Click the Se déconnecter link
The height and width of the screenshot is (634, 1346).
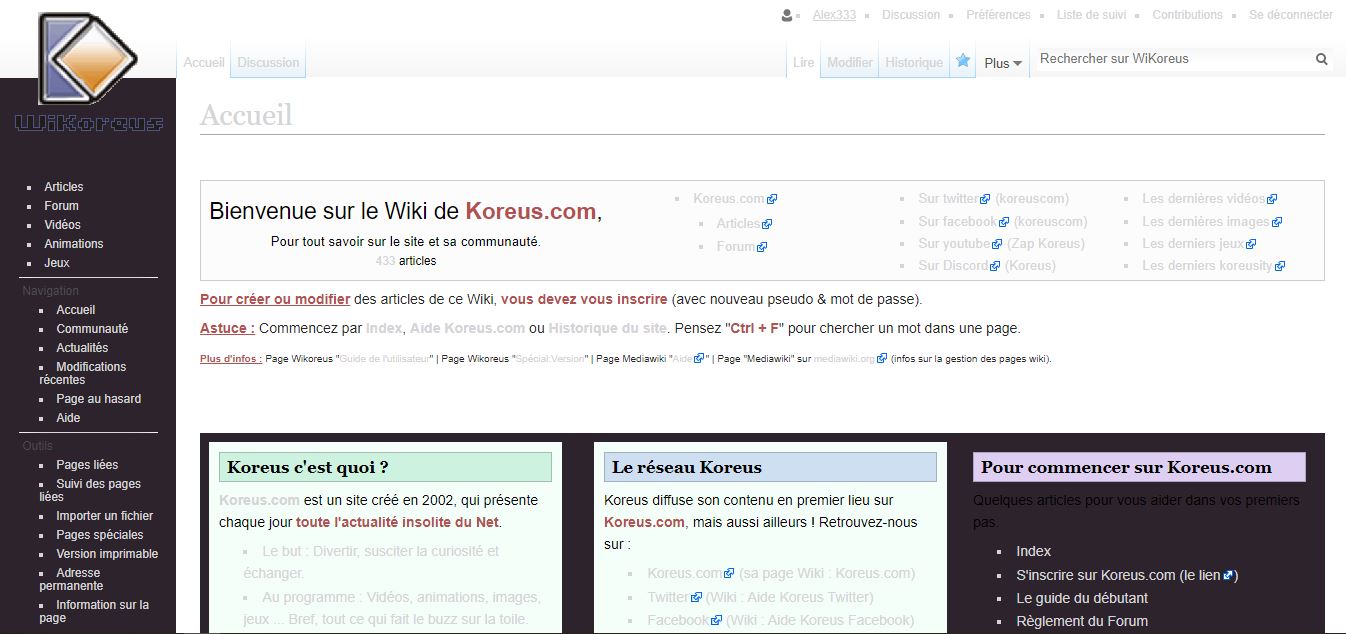point(1290,15)
